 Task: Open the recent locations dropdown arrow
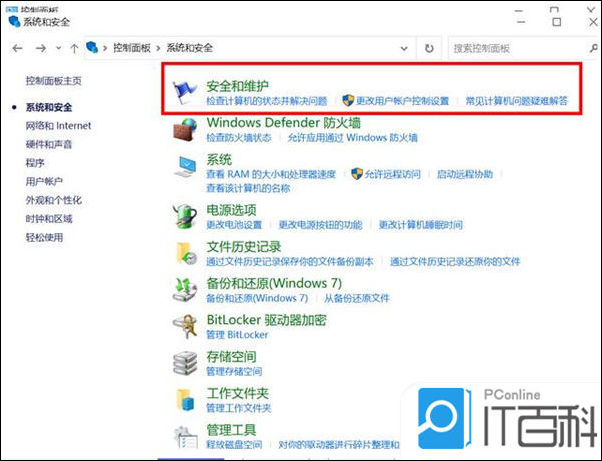pos(58,48)
